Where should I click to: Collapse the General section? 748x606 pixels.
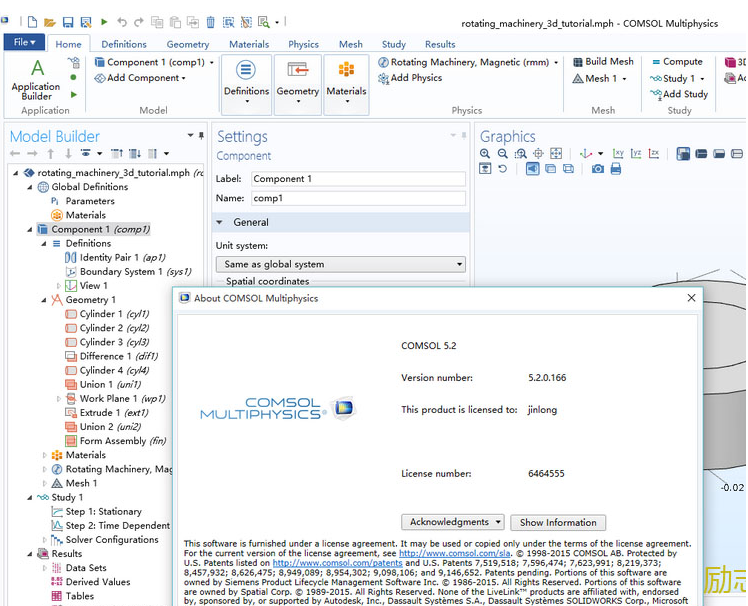219,222
